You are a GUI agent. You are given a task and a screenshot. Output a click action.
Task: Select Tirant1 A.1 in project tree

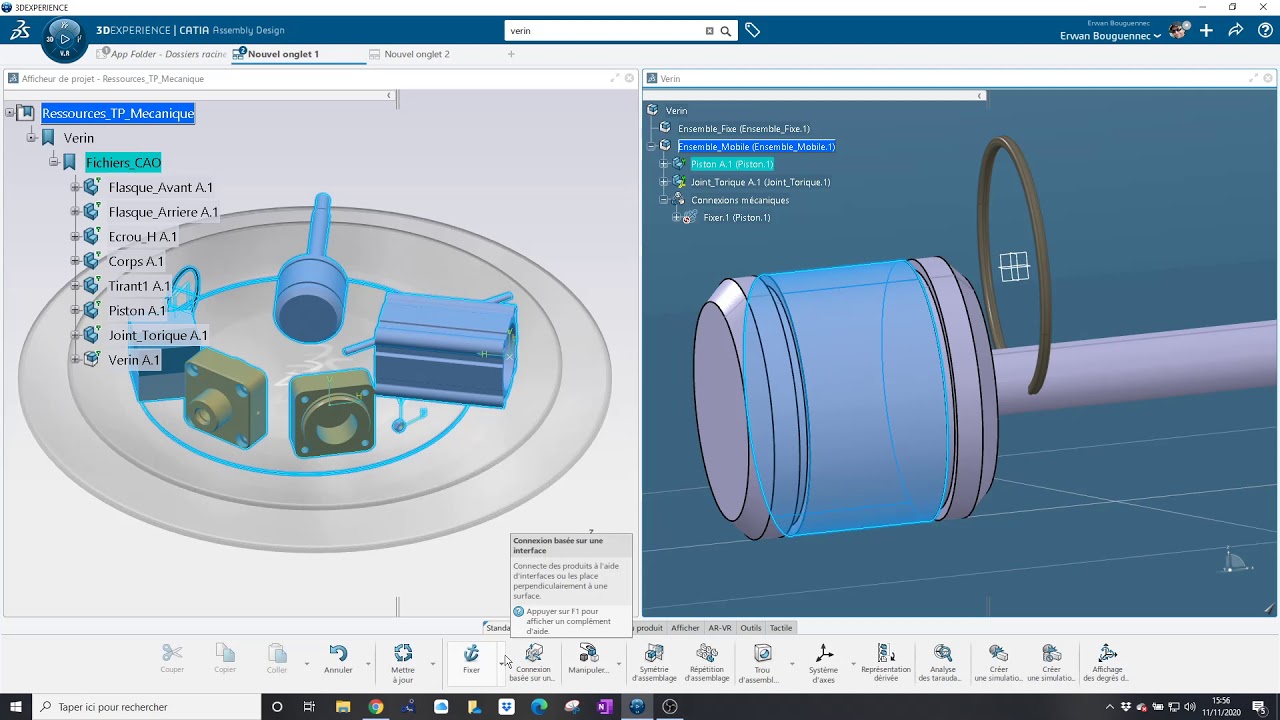coord(140,286)
